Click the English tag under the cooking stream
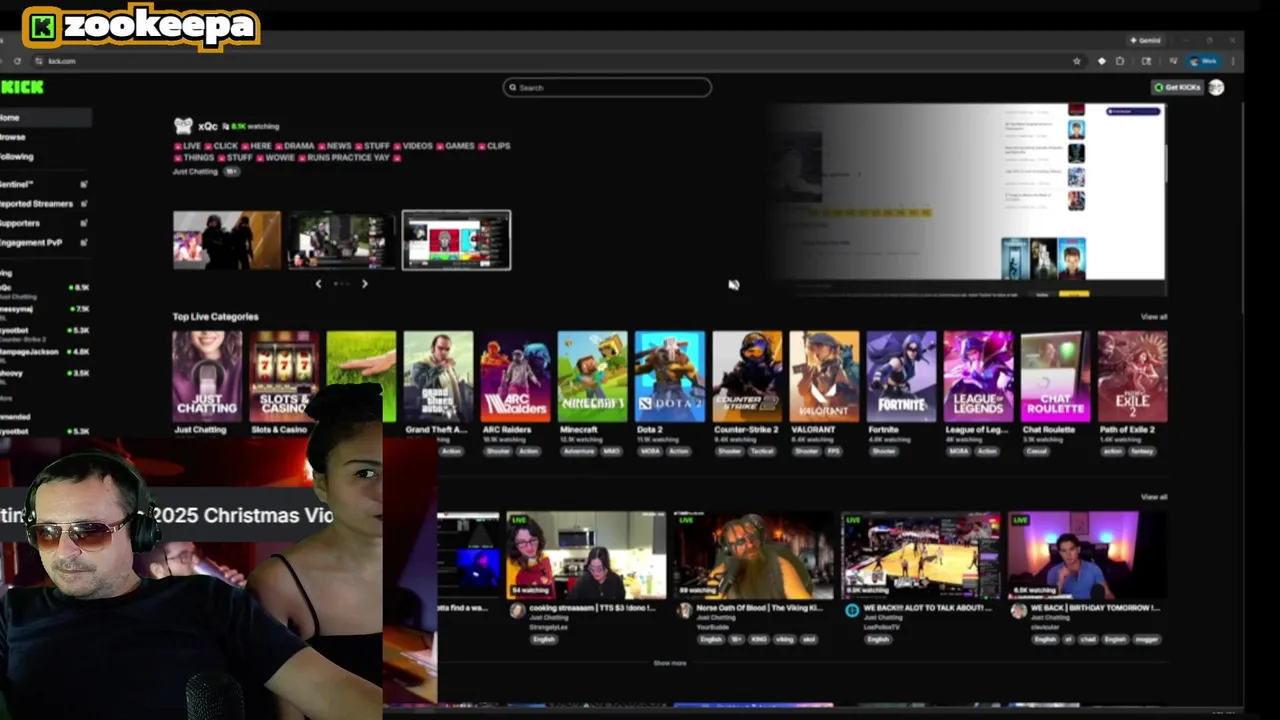Image resolution: width=1280 pixels, height=720 pixels. pyautogui.click(x=544, y=639)
